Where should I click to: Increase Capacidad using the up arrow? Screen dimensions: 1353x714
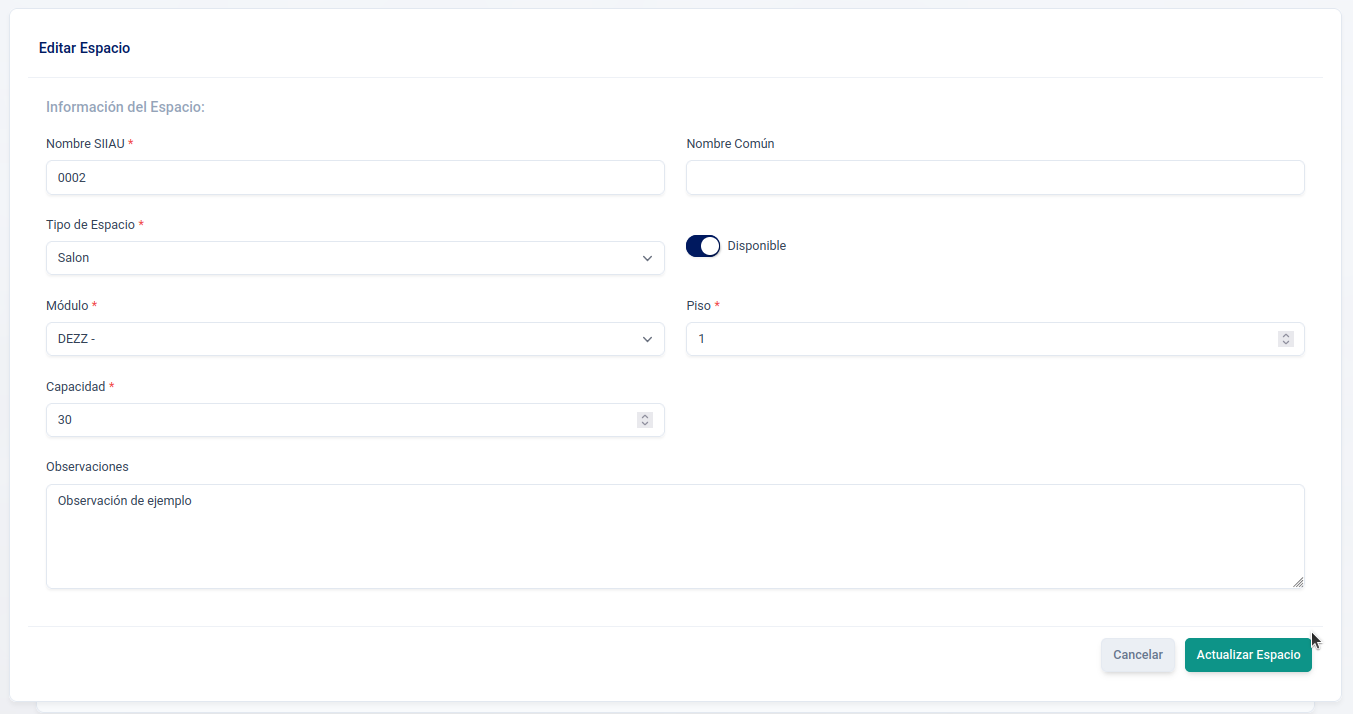[x=645, y=416]
